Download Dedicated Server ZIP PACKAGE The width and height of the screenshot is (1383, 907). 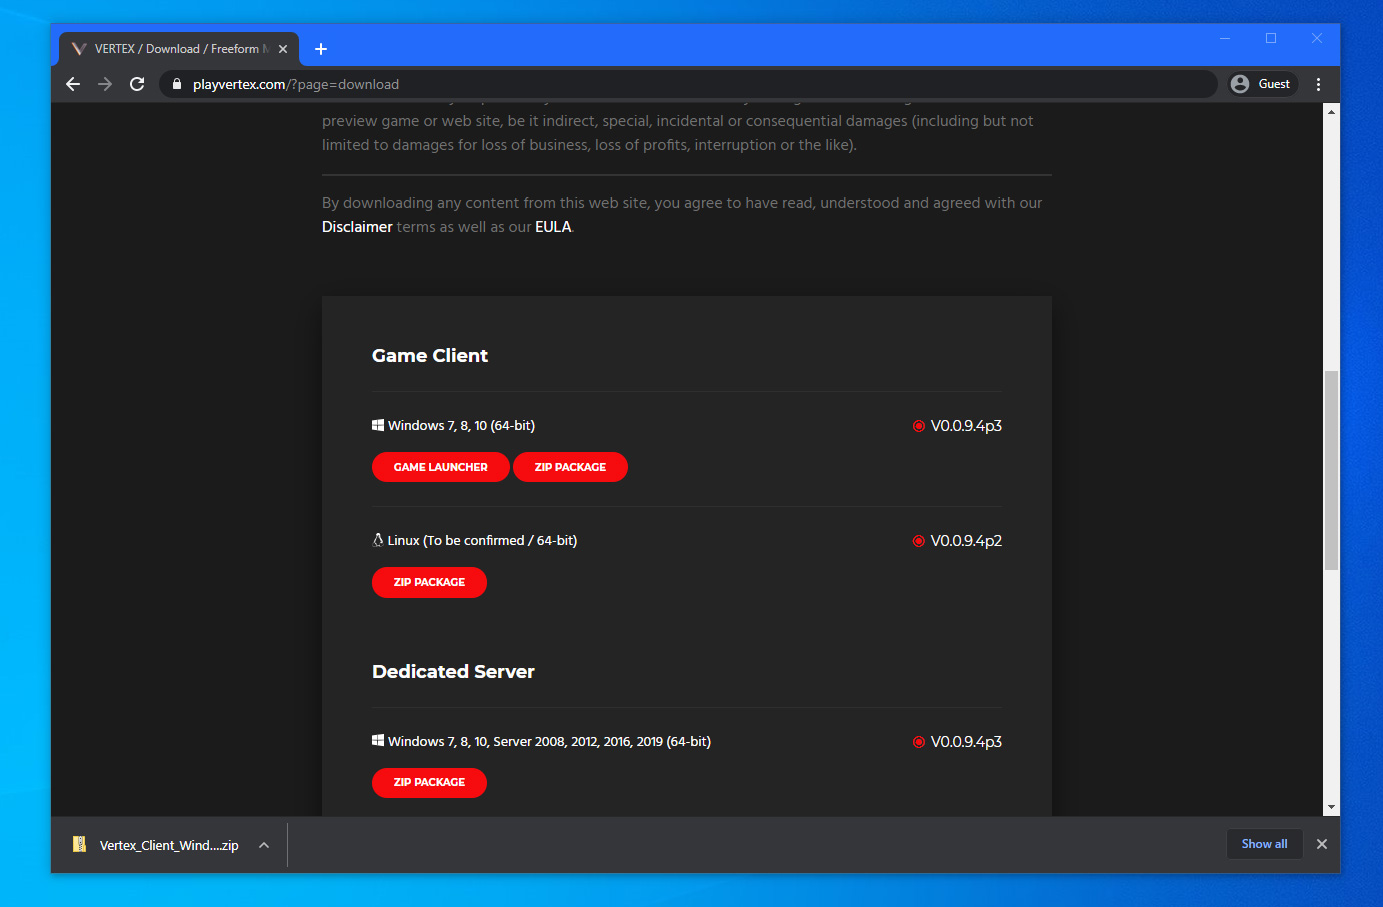(x=429, y=782)
